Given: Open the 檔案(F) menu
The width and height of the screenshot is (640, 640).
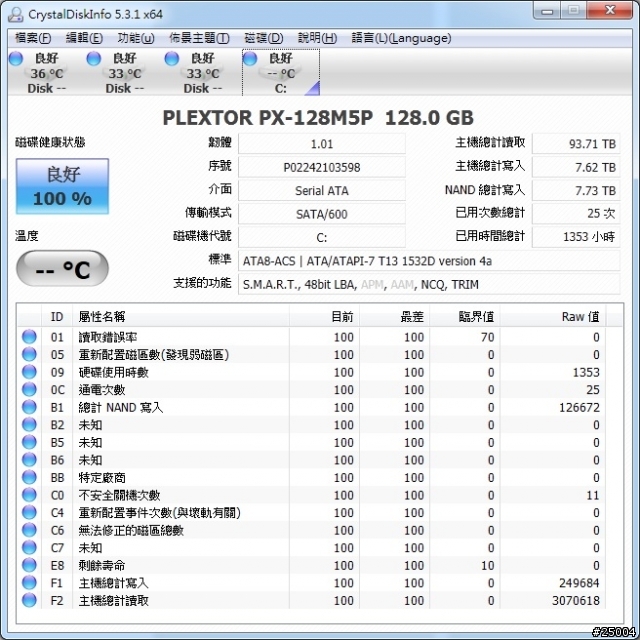Looking at the screenshot, I should coord(33,38).
